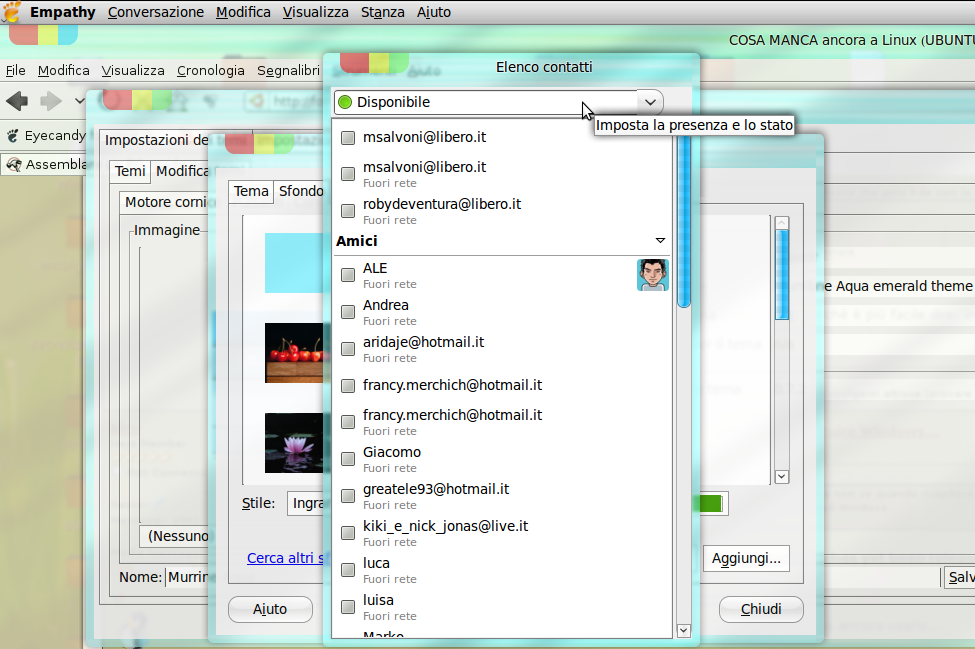This screenshot has width=975, height=649.
Task: Click the browser back arrow button
Action: point(17,100)
